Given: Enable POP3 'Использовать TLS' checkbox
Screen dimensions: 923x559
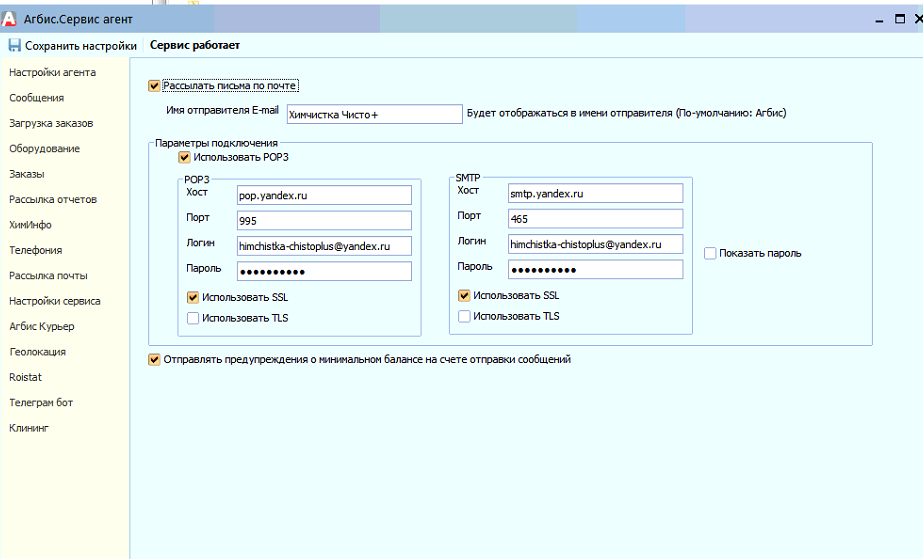Looking at the screenshot, I should pos(192,318).
